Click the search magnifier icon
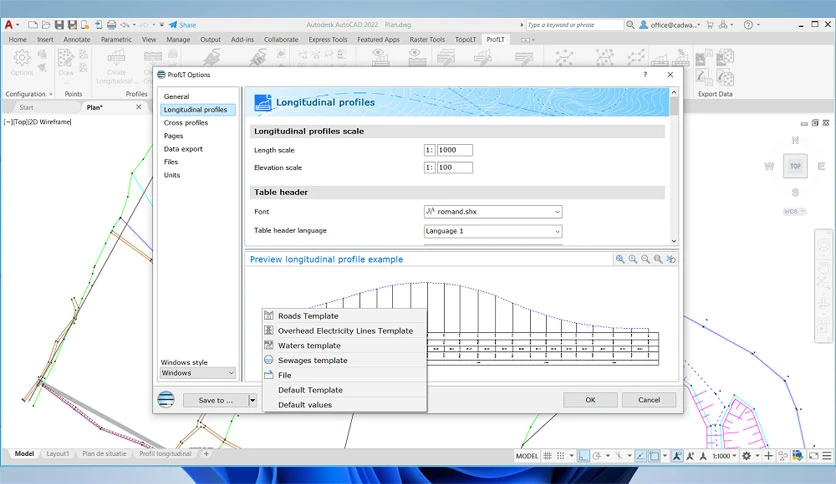836x484 pixels. 630,25
